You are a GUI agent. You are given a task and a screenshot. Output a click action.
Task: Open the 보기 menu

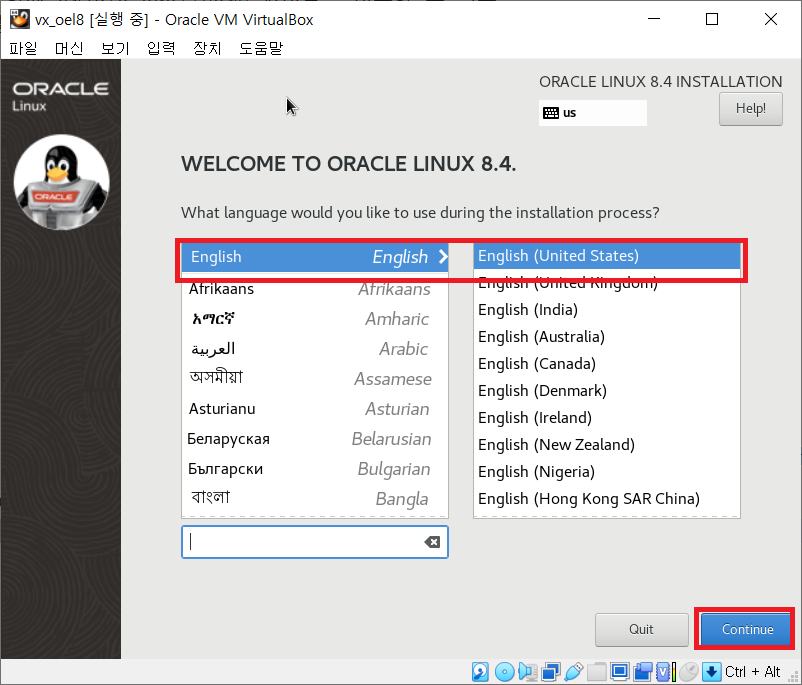tap(115, 48)
